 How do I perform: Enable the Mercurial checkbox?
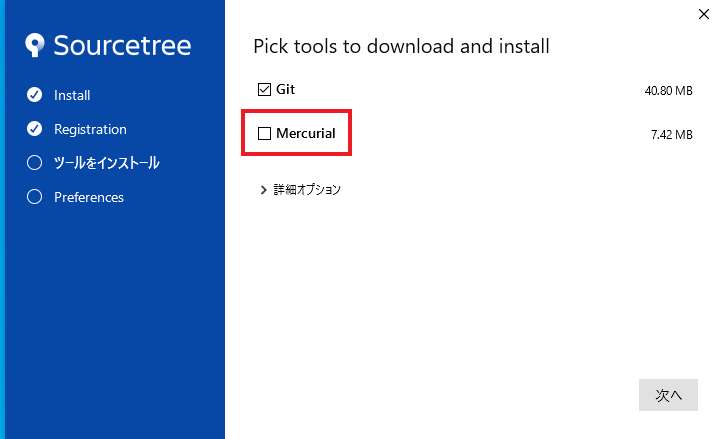point(264,133)
